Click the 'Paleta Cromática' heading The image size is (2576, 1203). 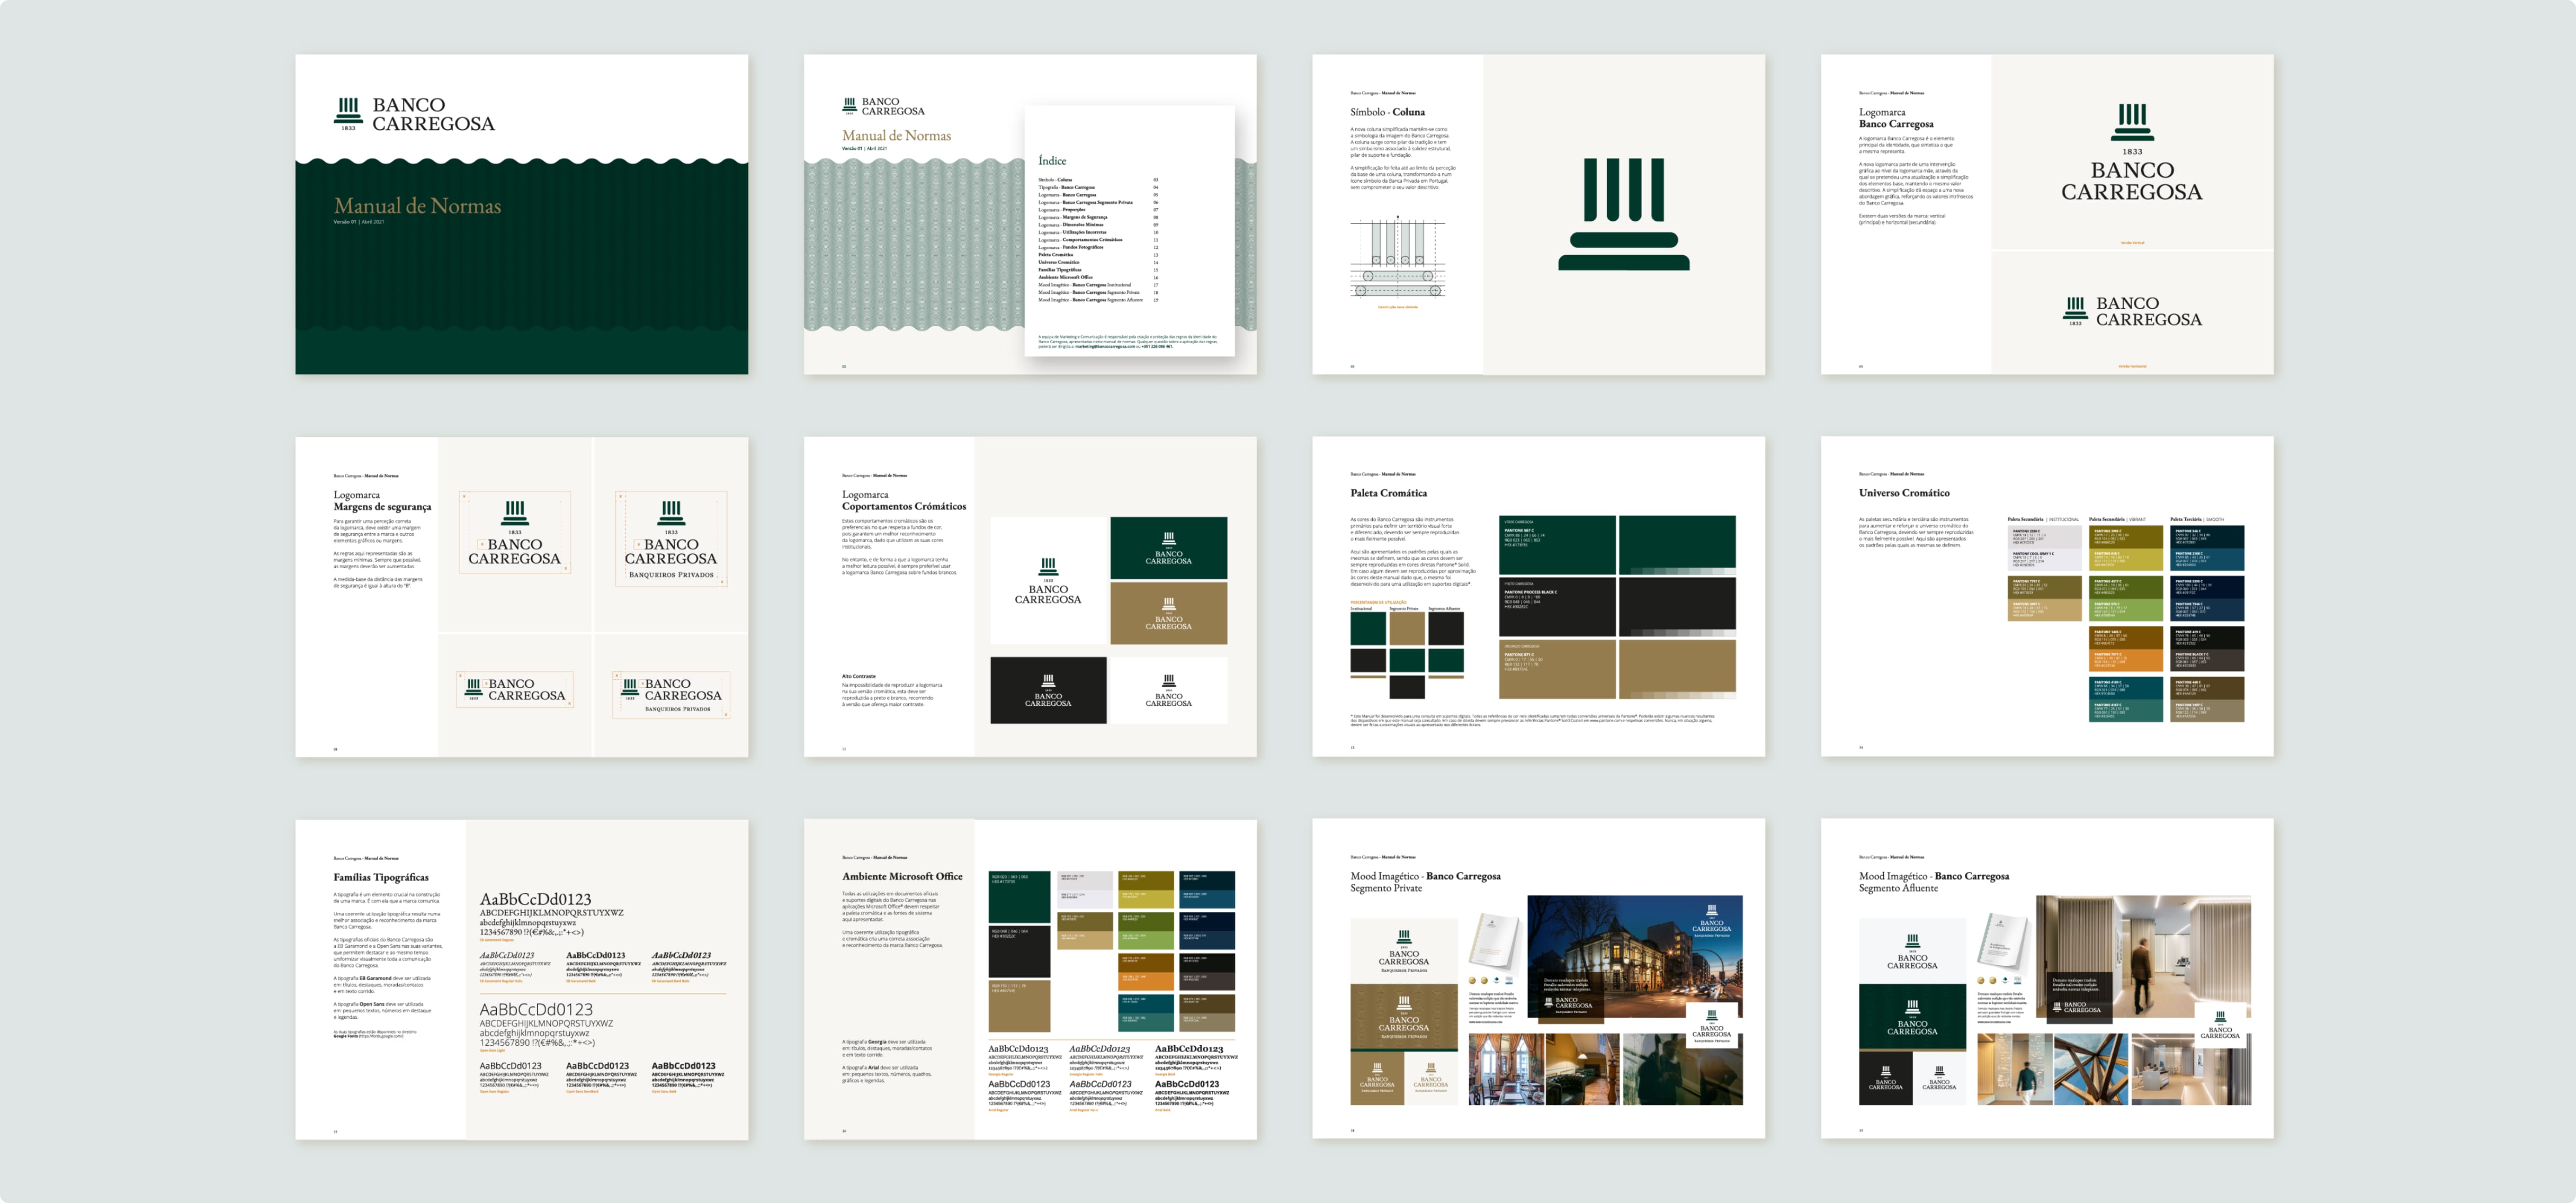pos(1388,493)
